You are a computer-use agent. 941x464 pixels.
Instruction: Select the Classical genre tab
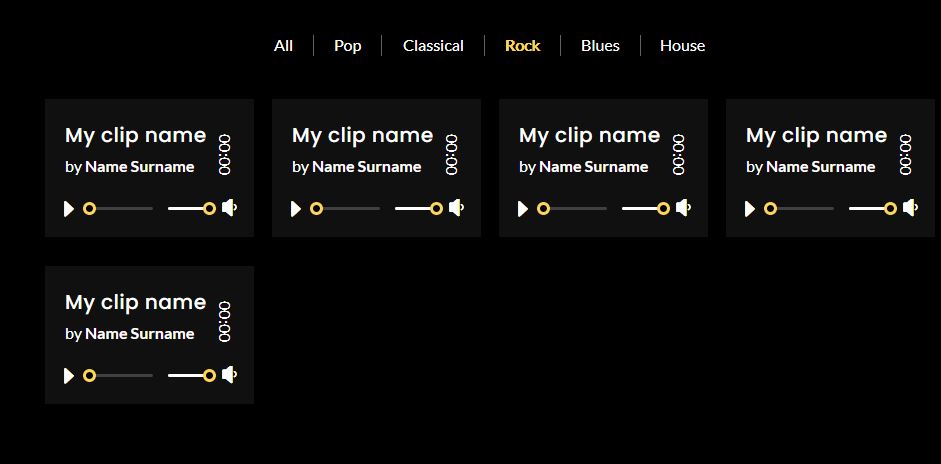click(433, 46)
